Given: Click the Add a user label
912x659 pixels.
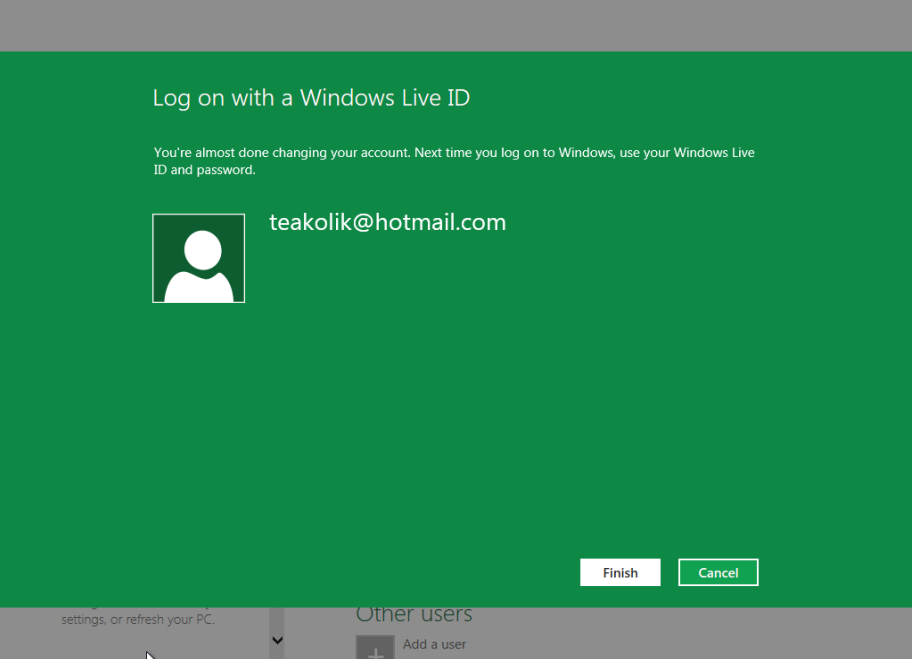Looking at the screenshot, I should pos(434,644).
